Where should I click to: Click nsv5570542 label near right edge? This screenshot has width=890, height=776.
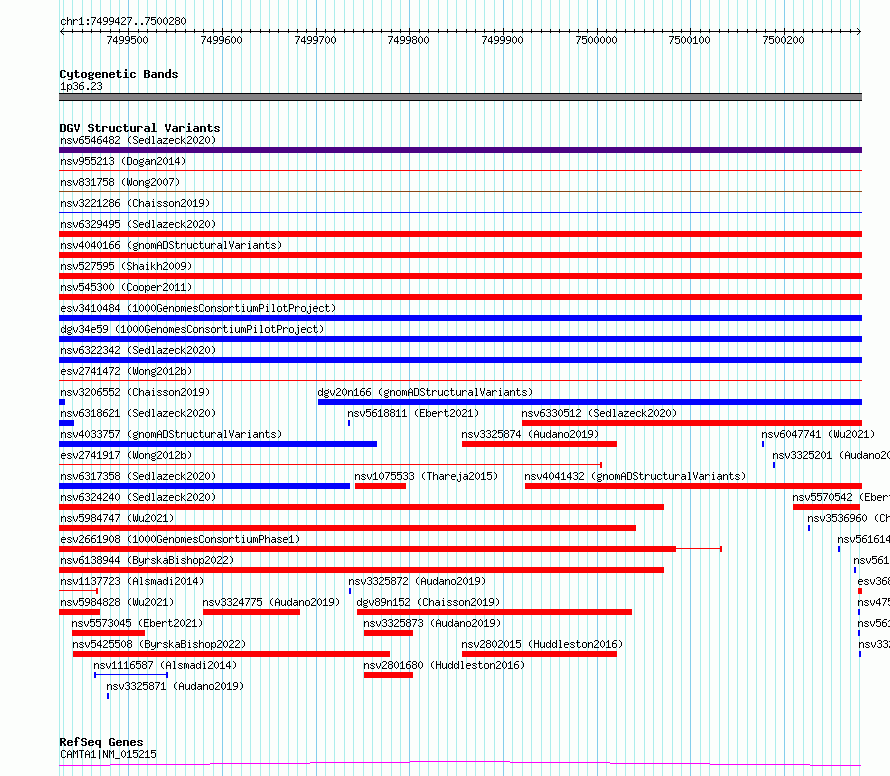[x=841, y=497]
